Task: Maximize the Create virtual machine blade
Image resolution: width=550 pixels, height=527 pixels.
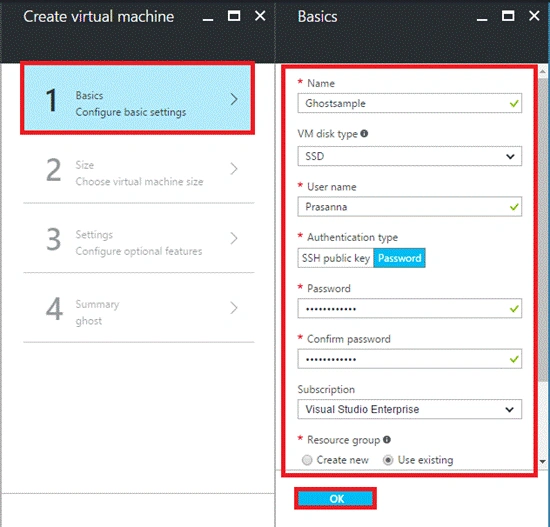Action: click(x=234, y=16)
